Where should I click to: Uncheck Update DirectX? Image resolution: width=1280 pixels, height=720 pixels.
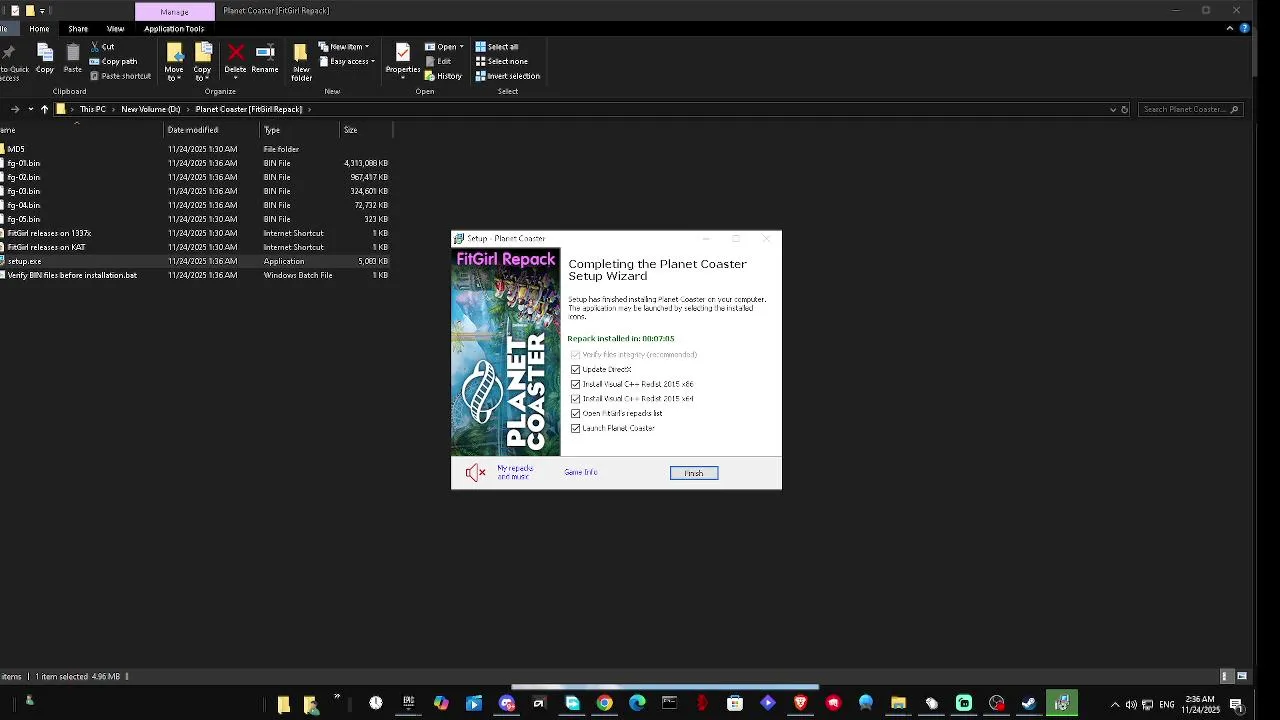click(x=575, y=369)
